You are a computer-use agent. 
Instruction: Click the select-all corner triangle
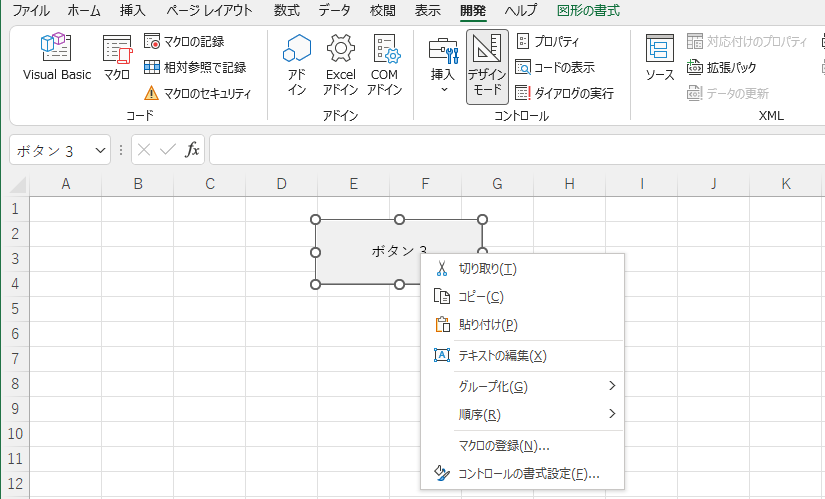coord(18,185)
